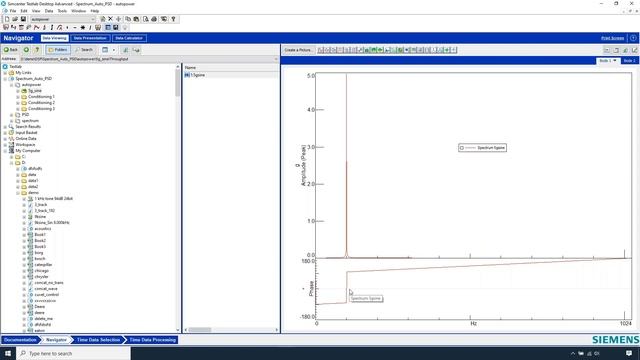Expand the Conditioning 1 folder
640x360 pixels.
(18, 97)
